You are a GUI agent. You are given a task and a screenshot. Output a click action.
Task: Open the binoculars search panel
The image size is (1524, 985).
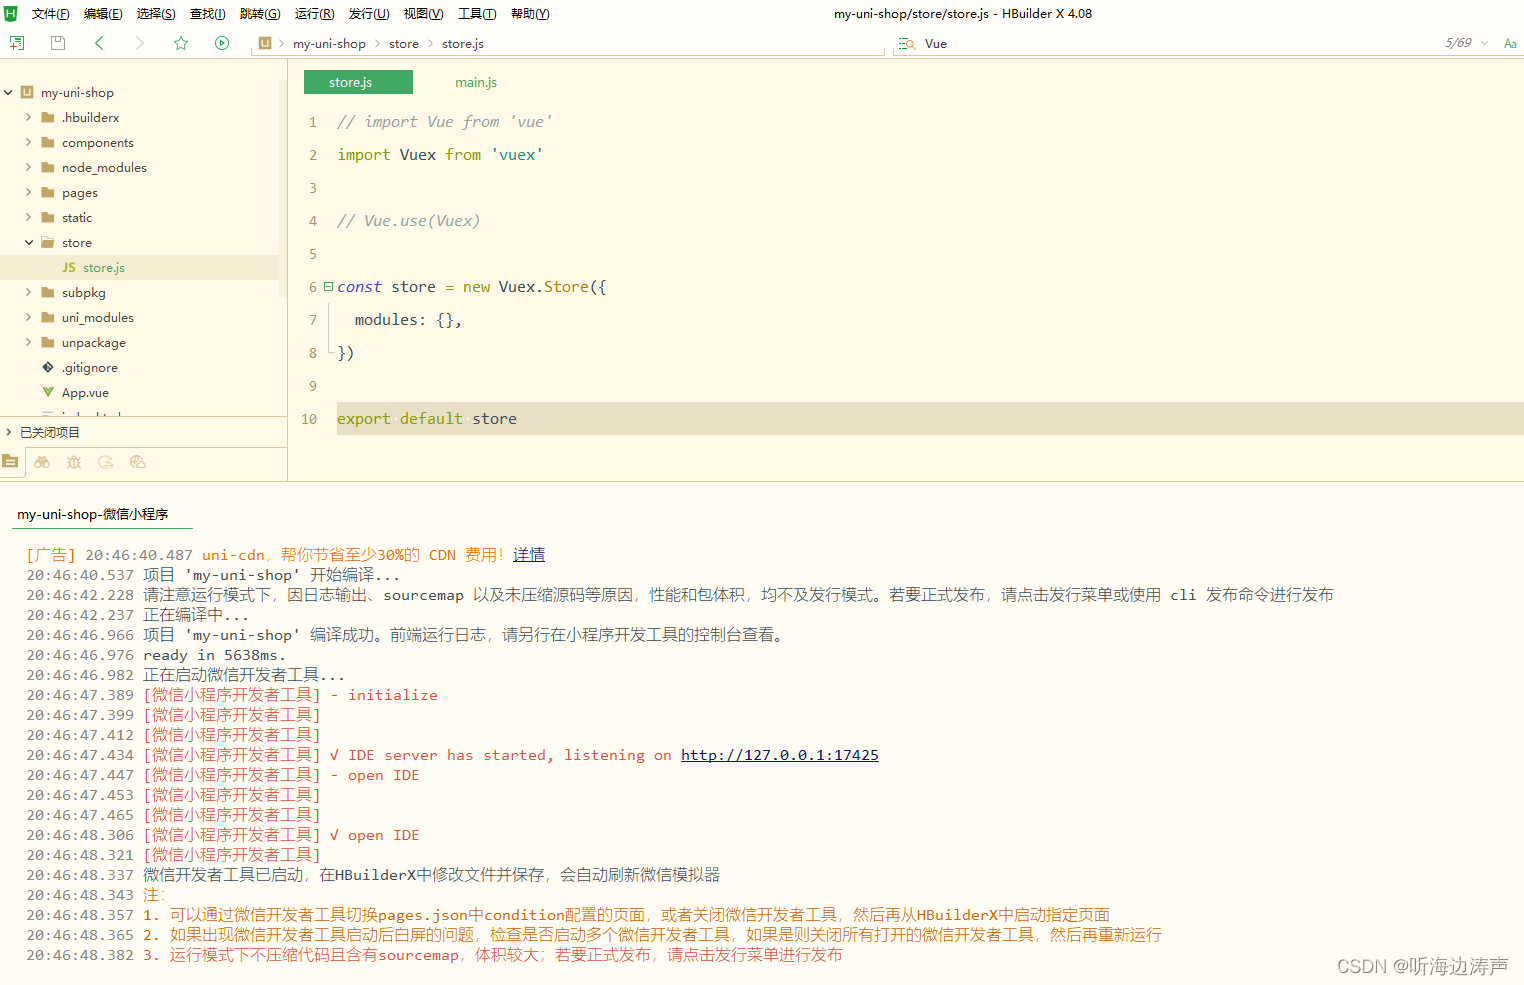[x=42, y=462]
